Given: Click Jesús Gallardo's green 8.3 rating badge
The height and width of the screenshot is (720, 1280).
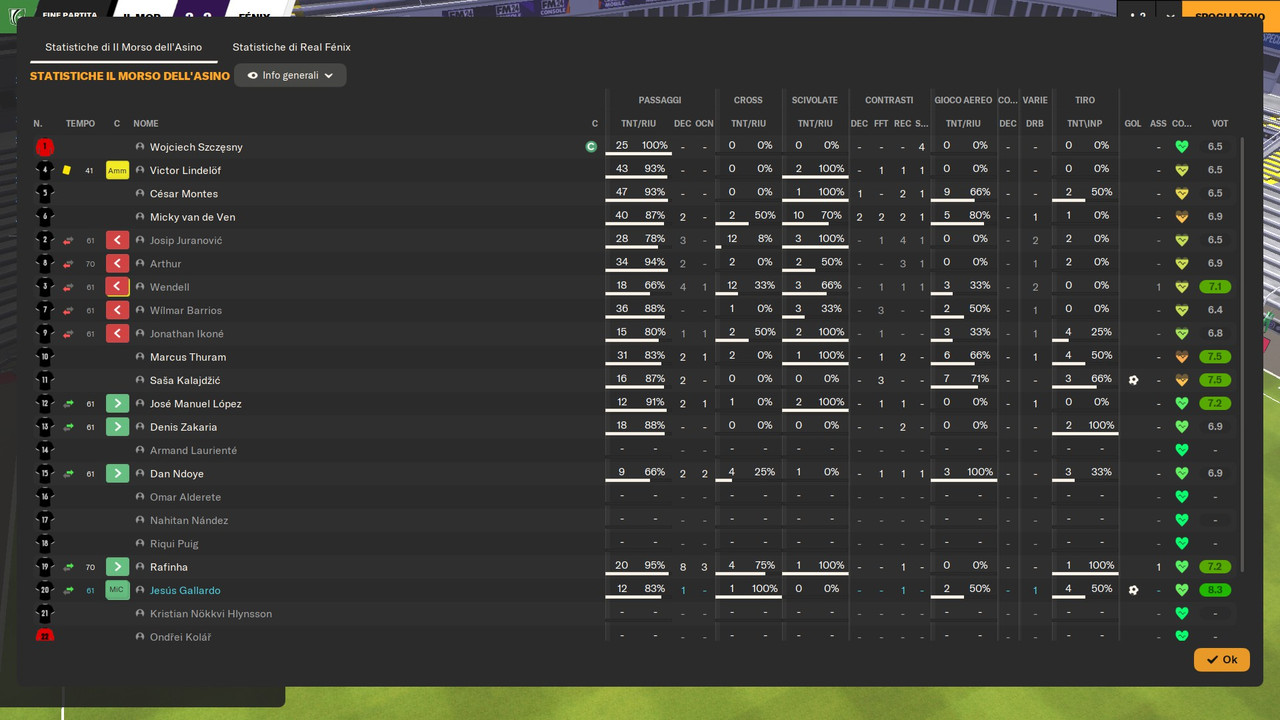Looking at the screenshot, I should (x=1215, y=590).
